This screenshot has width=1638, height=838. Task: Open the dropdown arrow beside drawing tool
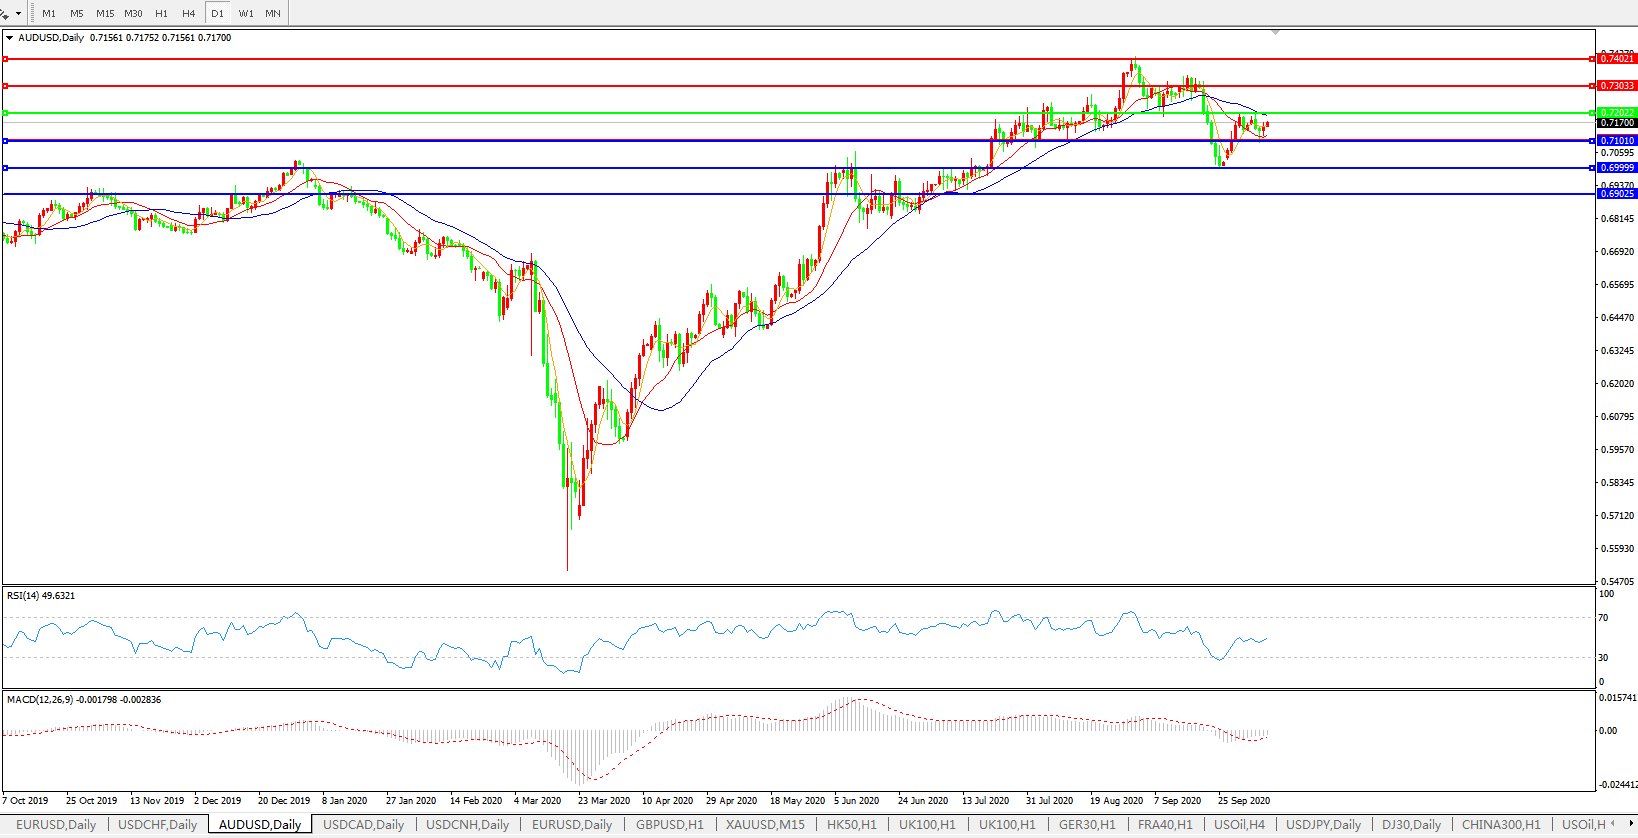[x=19, y=13]
